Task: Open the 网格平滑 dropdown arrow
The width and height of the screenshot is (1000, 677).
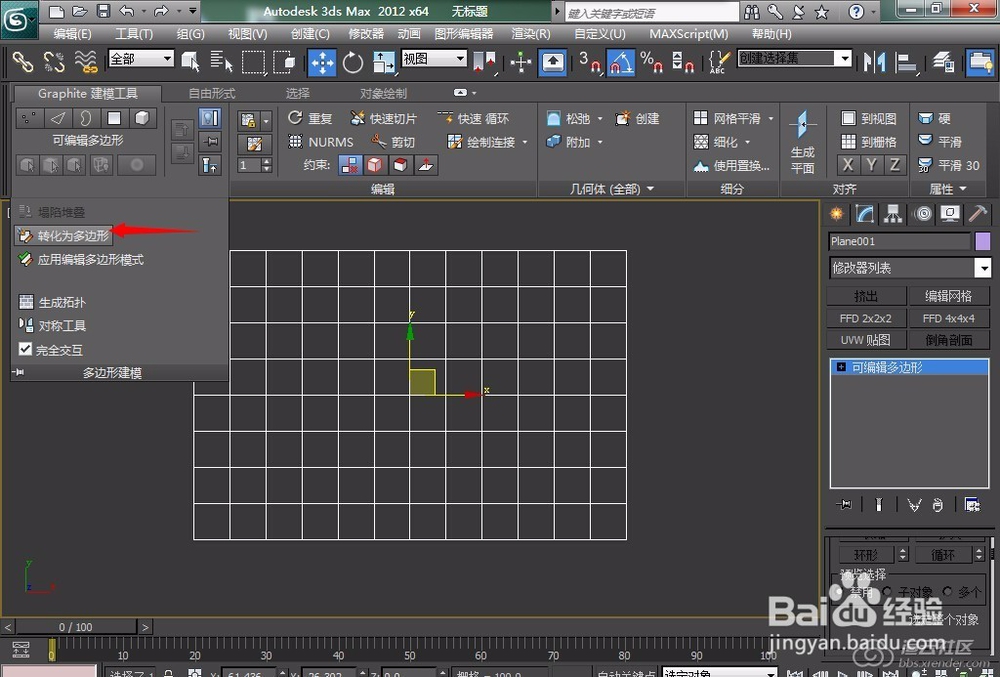Action: point(770,119)
